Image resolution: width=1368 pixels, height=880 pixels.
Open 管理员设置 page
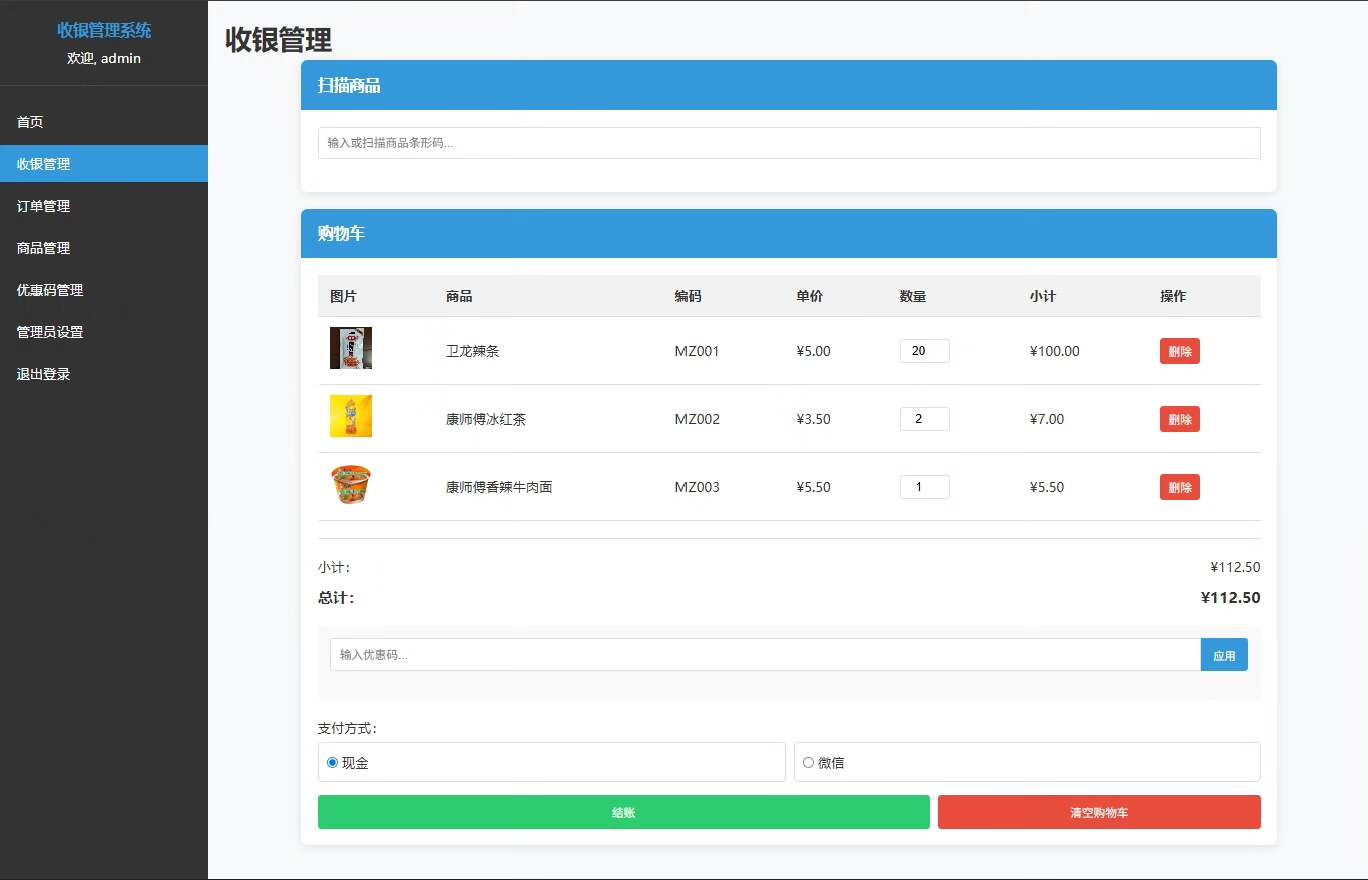[49, 332]
